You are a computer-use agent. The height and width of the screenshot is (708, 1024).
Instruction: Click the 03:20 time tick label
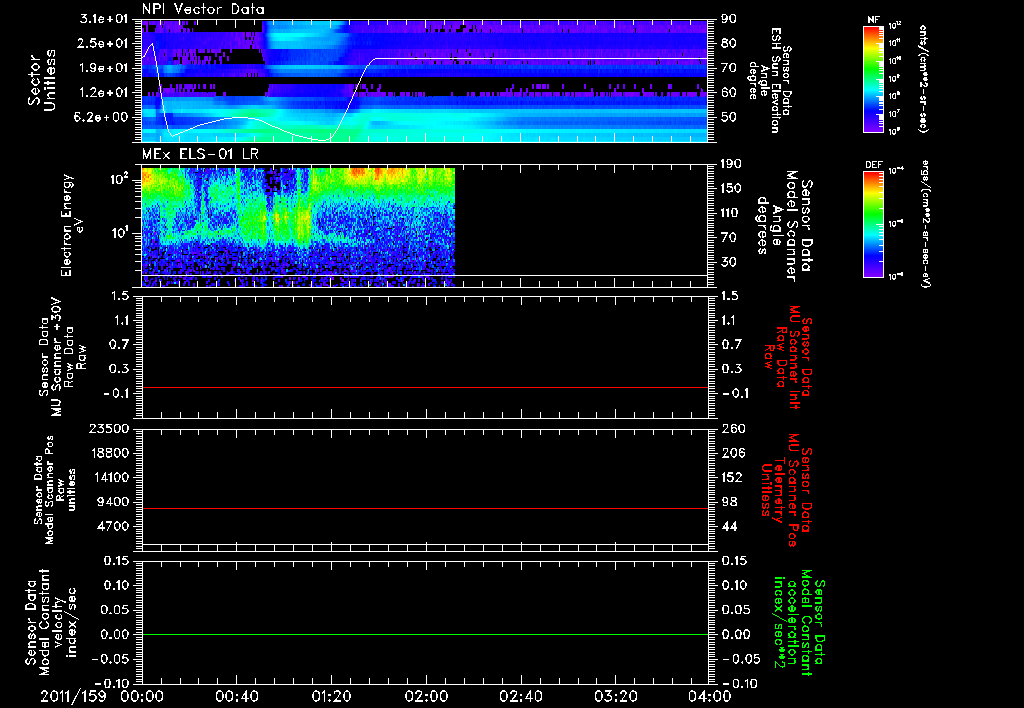[615, 696]
